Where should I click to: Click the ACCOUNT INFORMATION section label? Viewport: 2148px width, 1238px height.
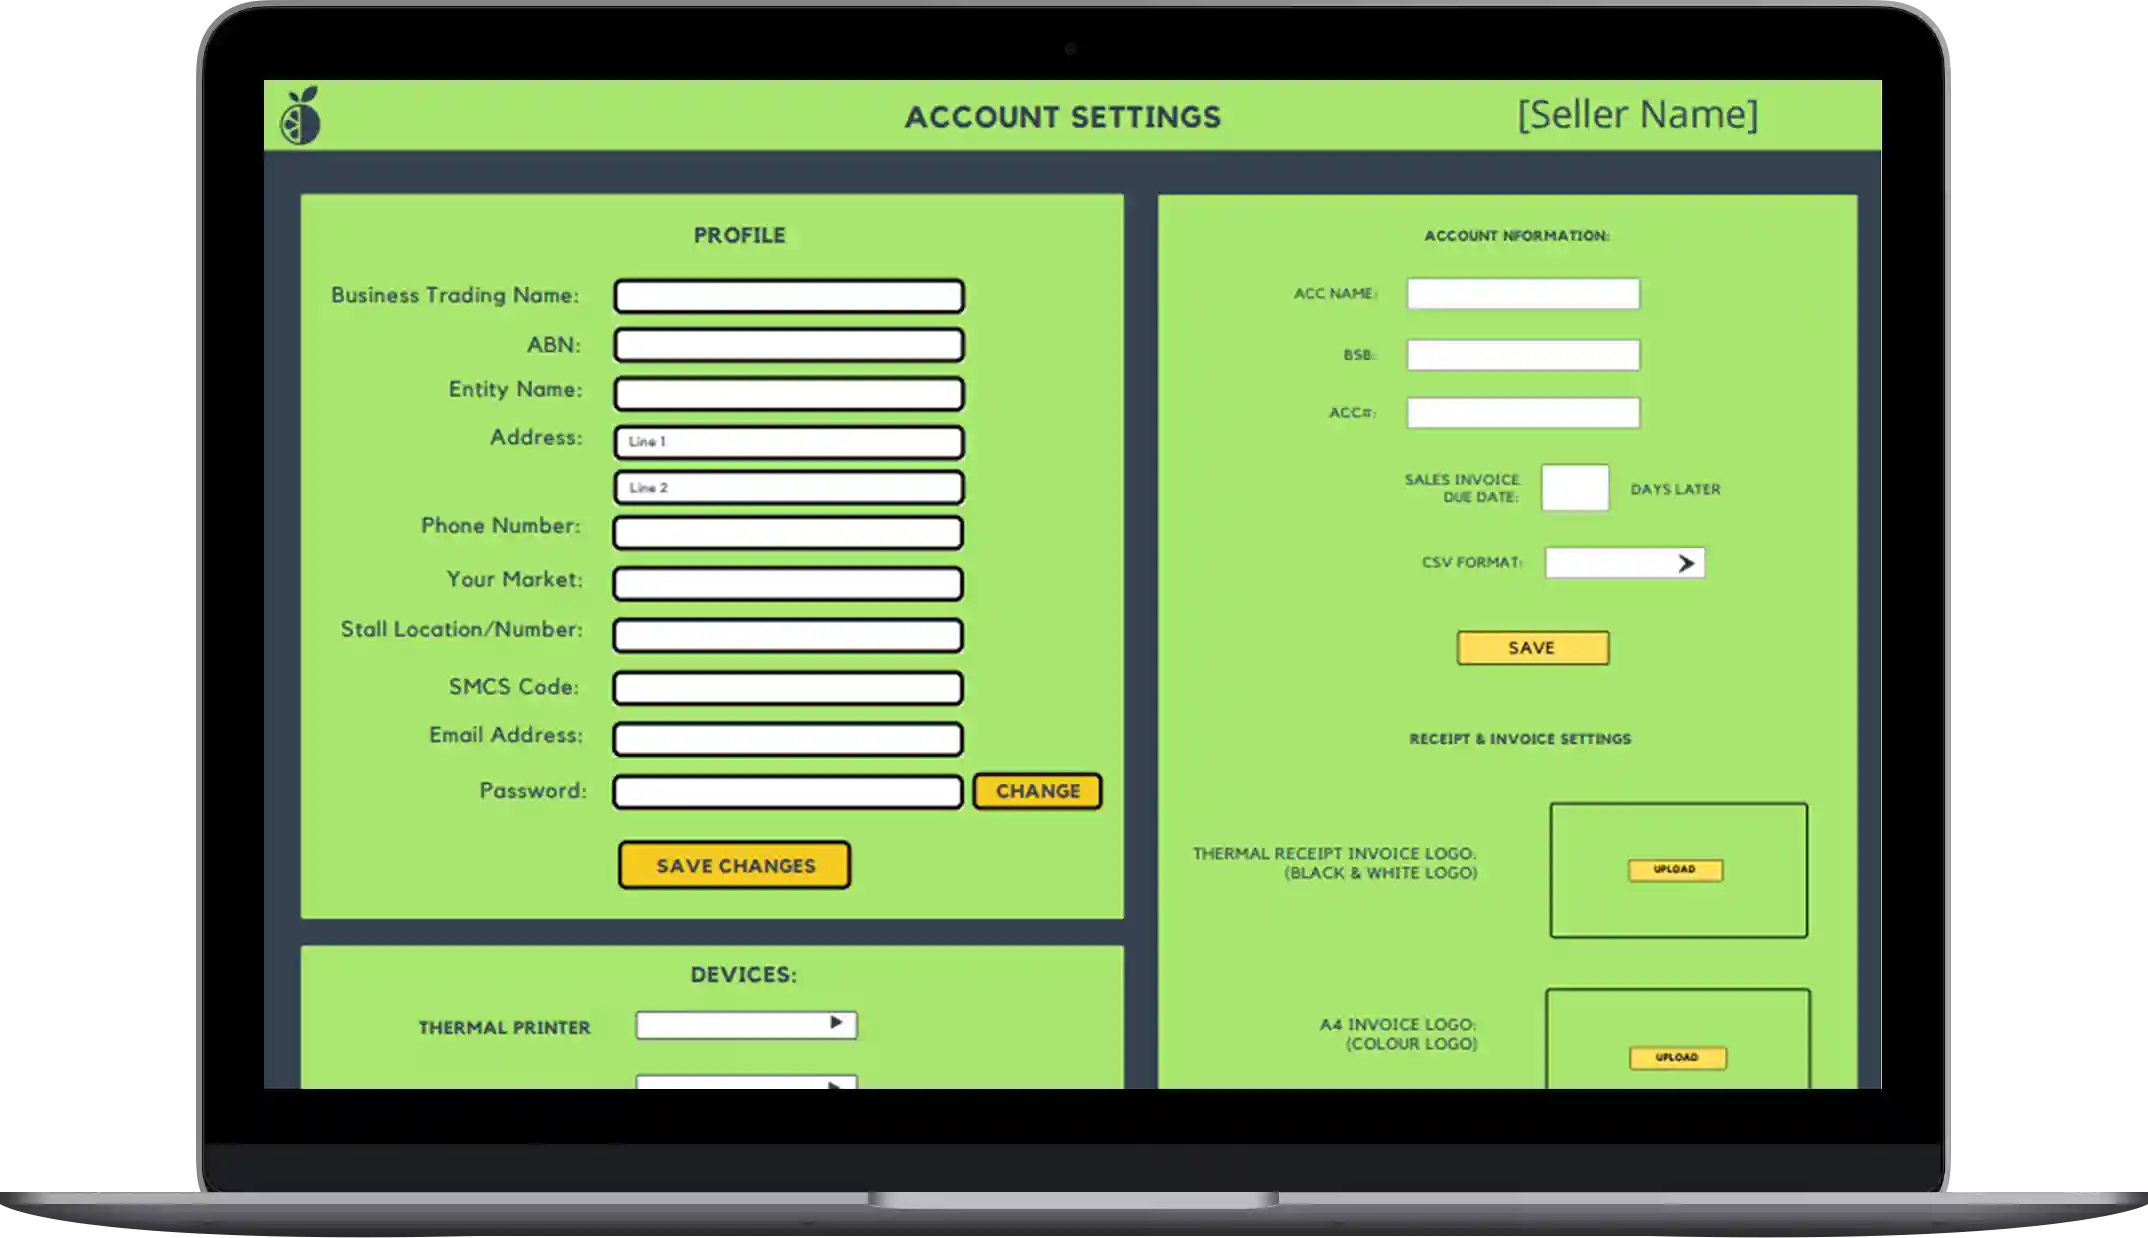click(1517, 235)
